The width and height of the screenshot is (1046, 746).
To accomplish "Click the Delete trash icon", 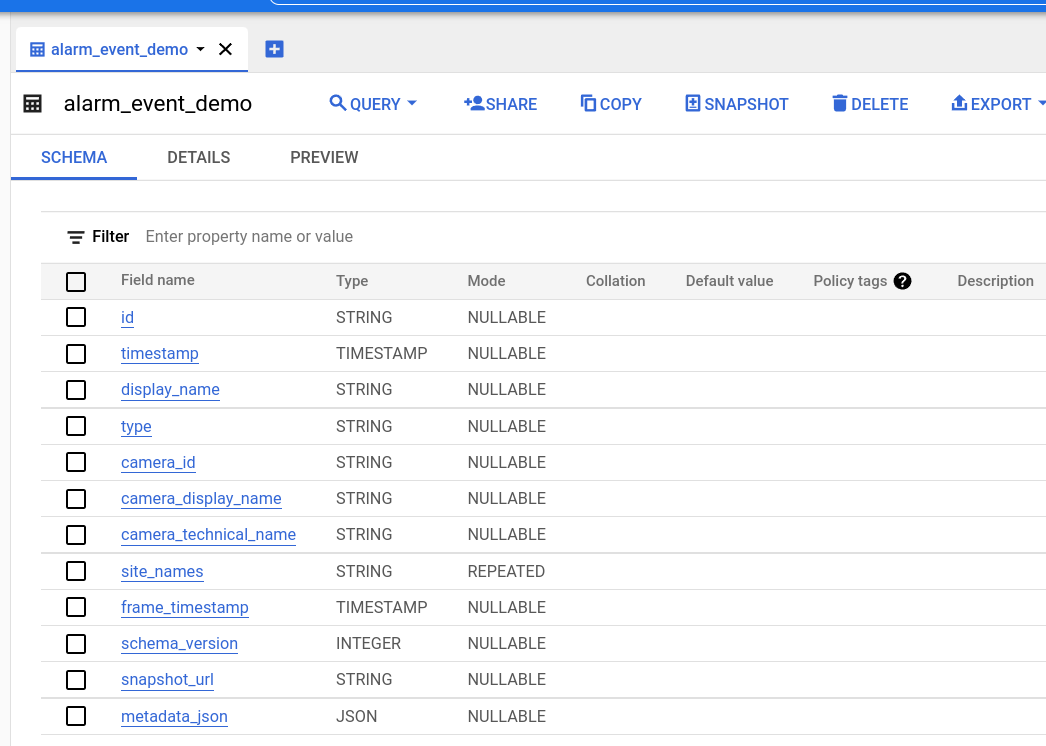I will [x=839, y=103].
